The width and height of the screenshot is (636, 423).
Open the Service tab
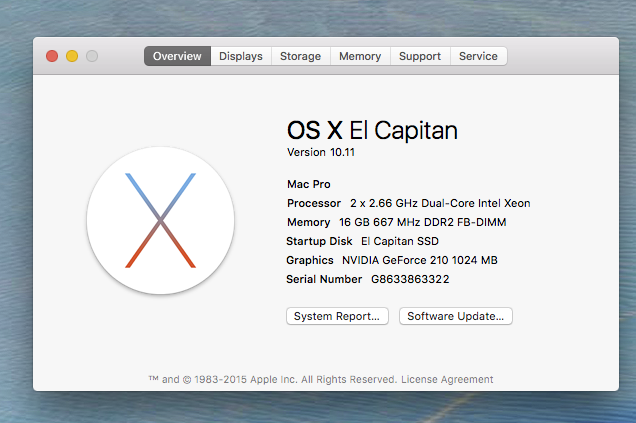478,56
